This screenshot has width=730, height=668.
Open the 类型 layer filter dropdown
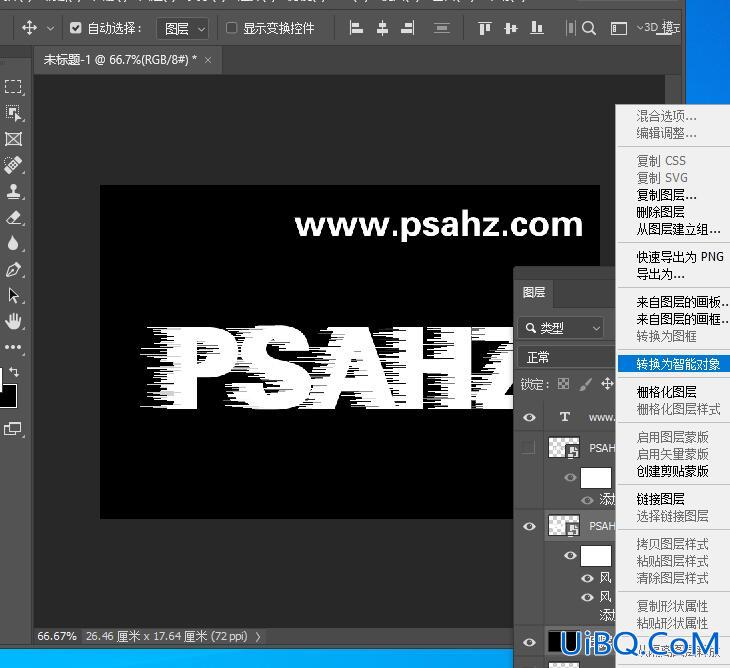[x=561, y=328]
